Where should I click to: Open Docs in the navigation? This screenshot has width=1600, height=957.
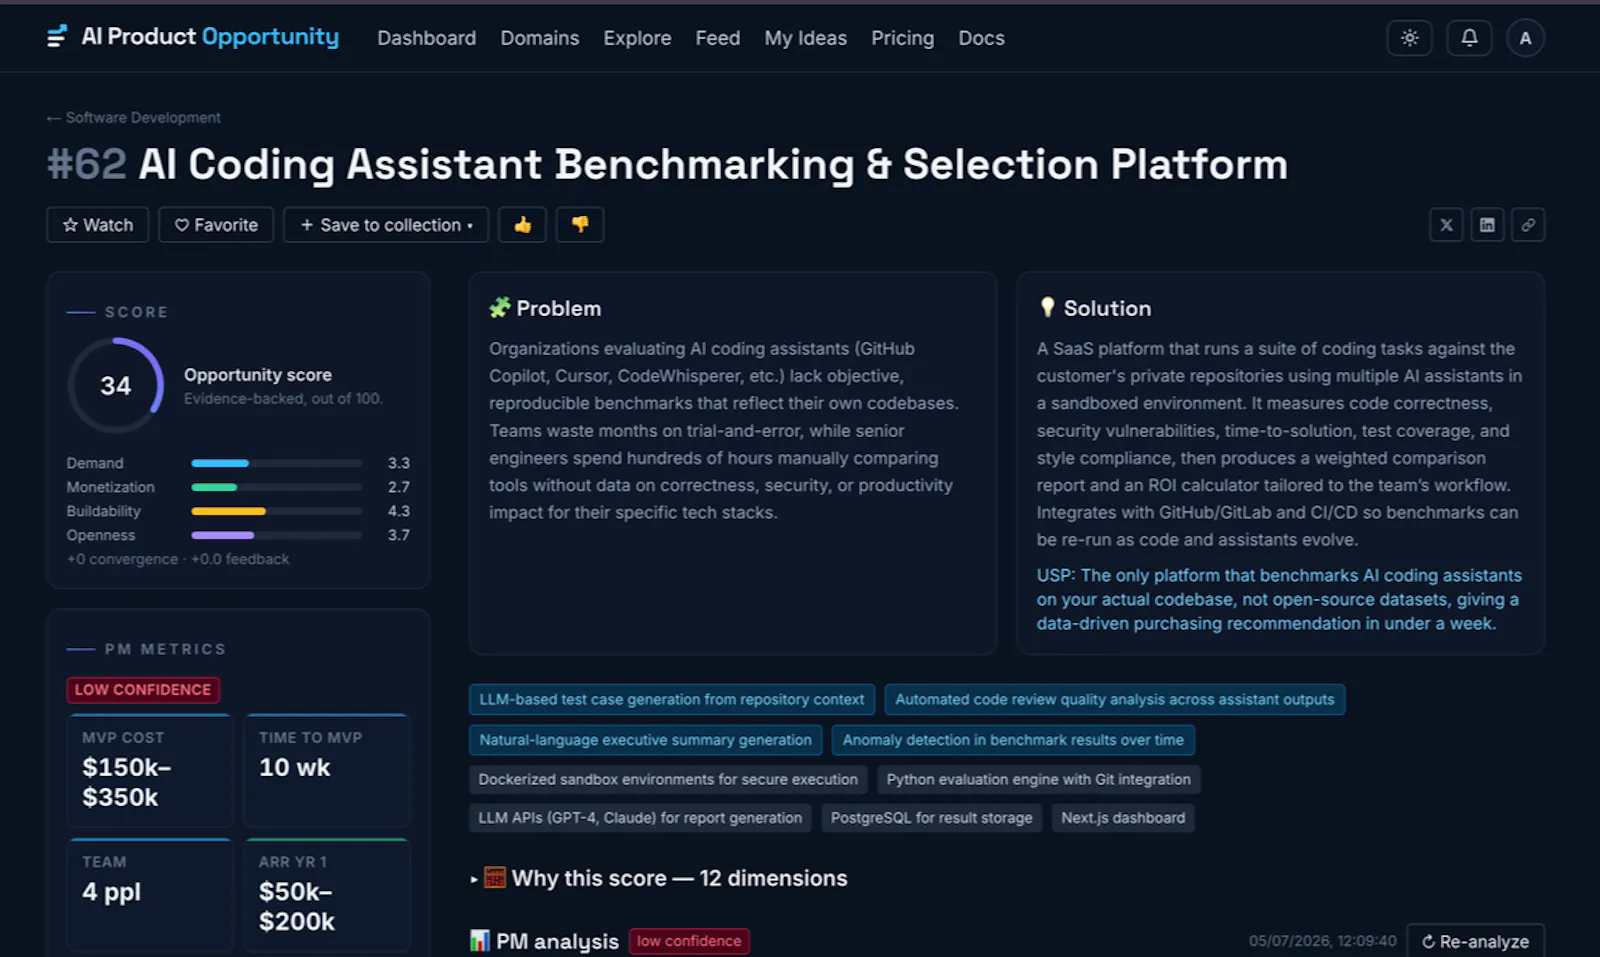pos(981,38)
